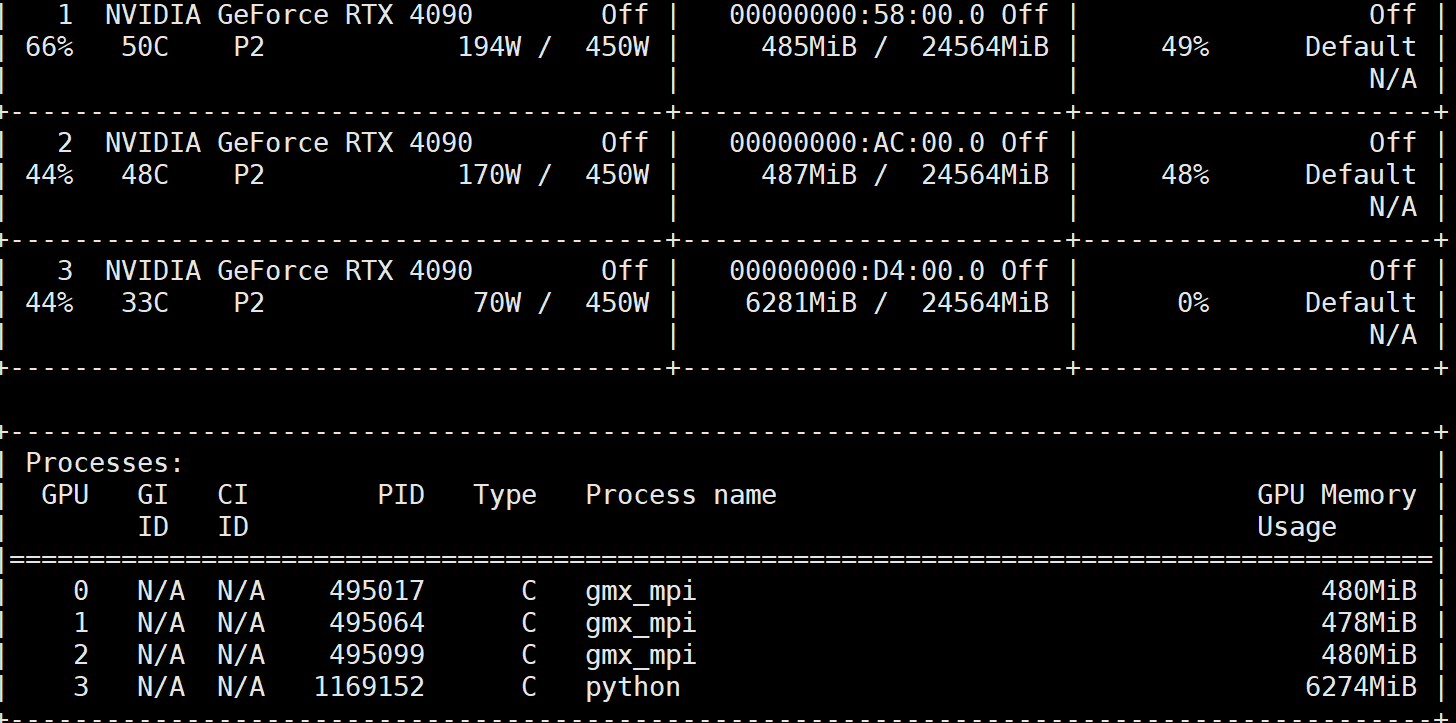Click the 50C temperature reading

[x=145, y=47]
